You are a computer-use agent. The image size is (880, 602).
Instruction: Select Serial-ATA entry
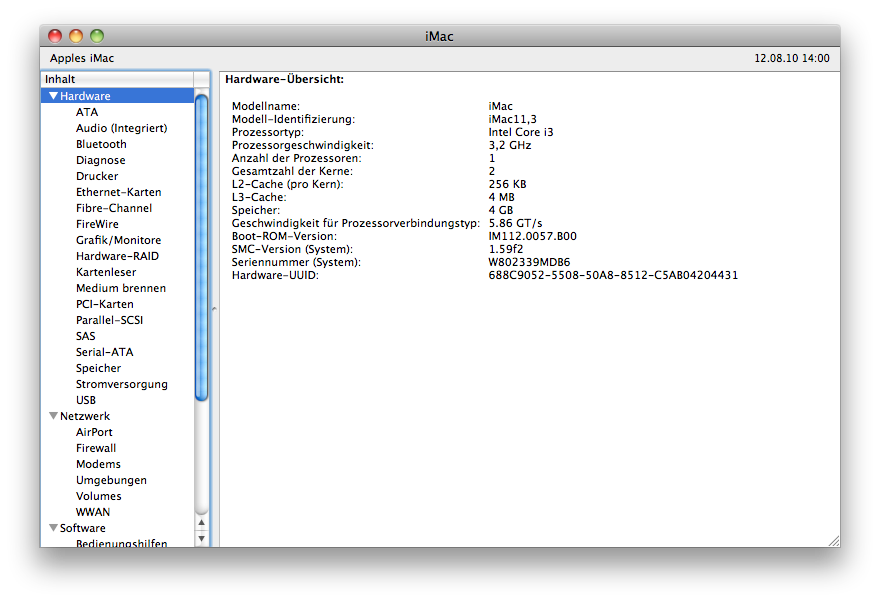pyautogui.click(x=105, y=352)
